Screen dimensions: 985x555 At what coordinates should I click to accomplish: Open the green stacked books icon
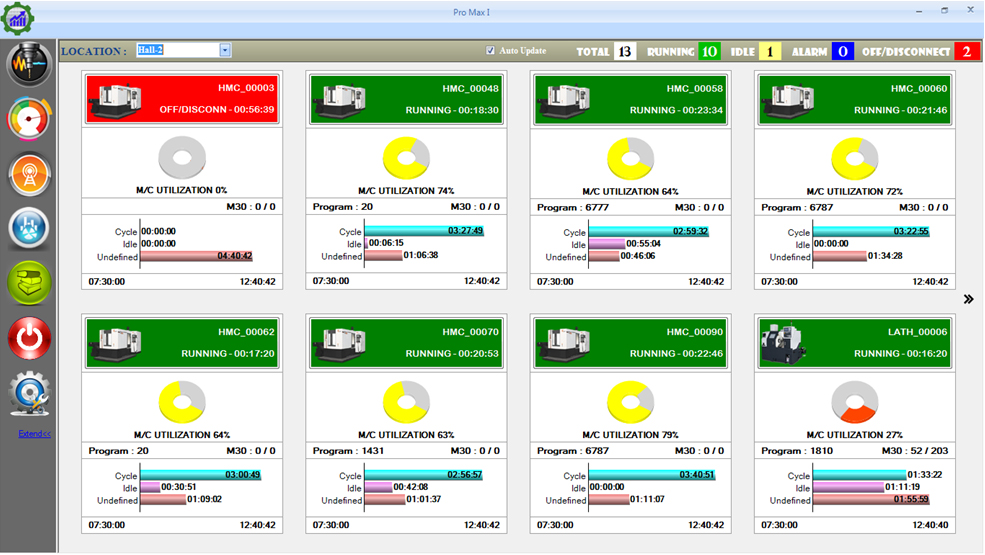pos(29,283)
